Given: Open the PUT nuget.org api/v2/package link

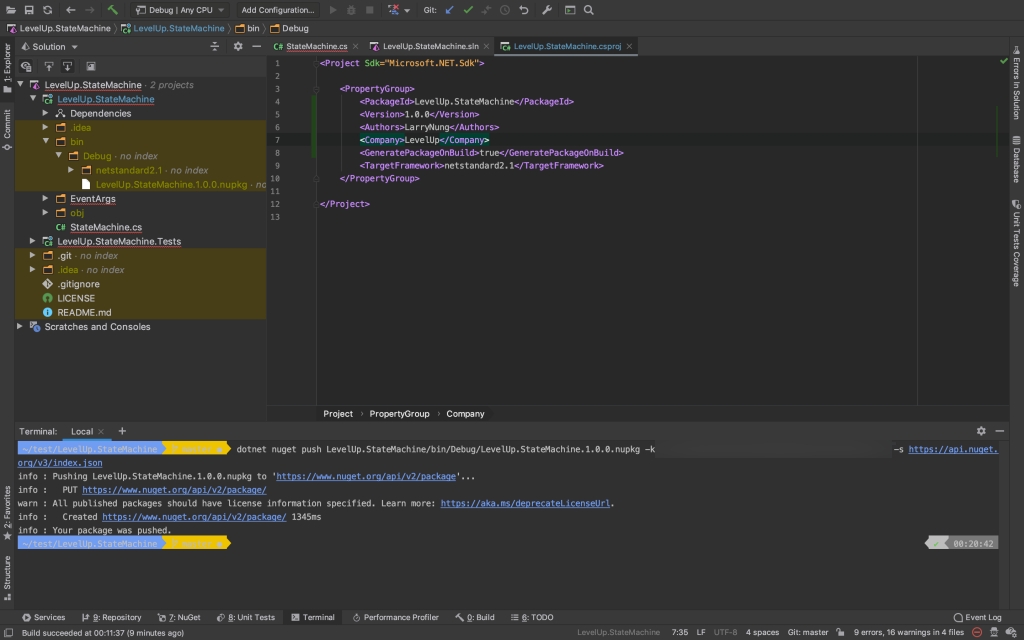Looking at the screenshot, I should (x=174, y=490).
